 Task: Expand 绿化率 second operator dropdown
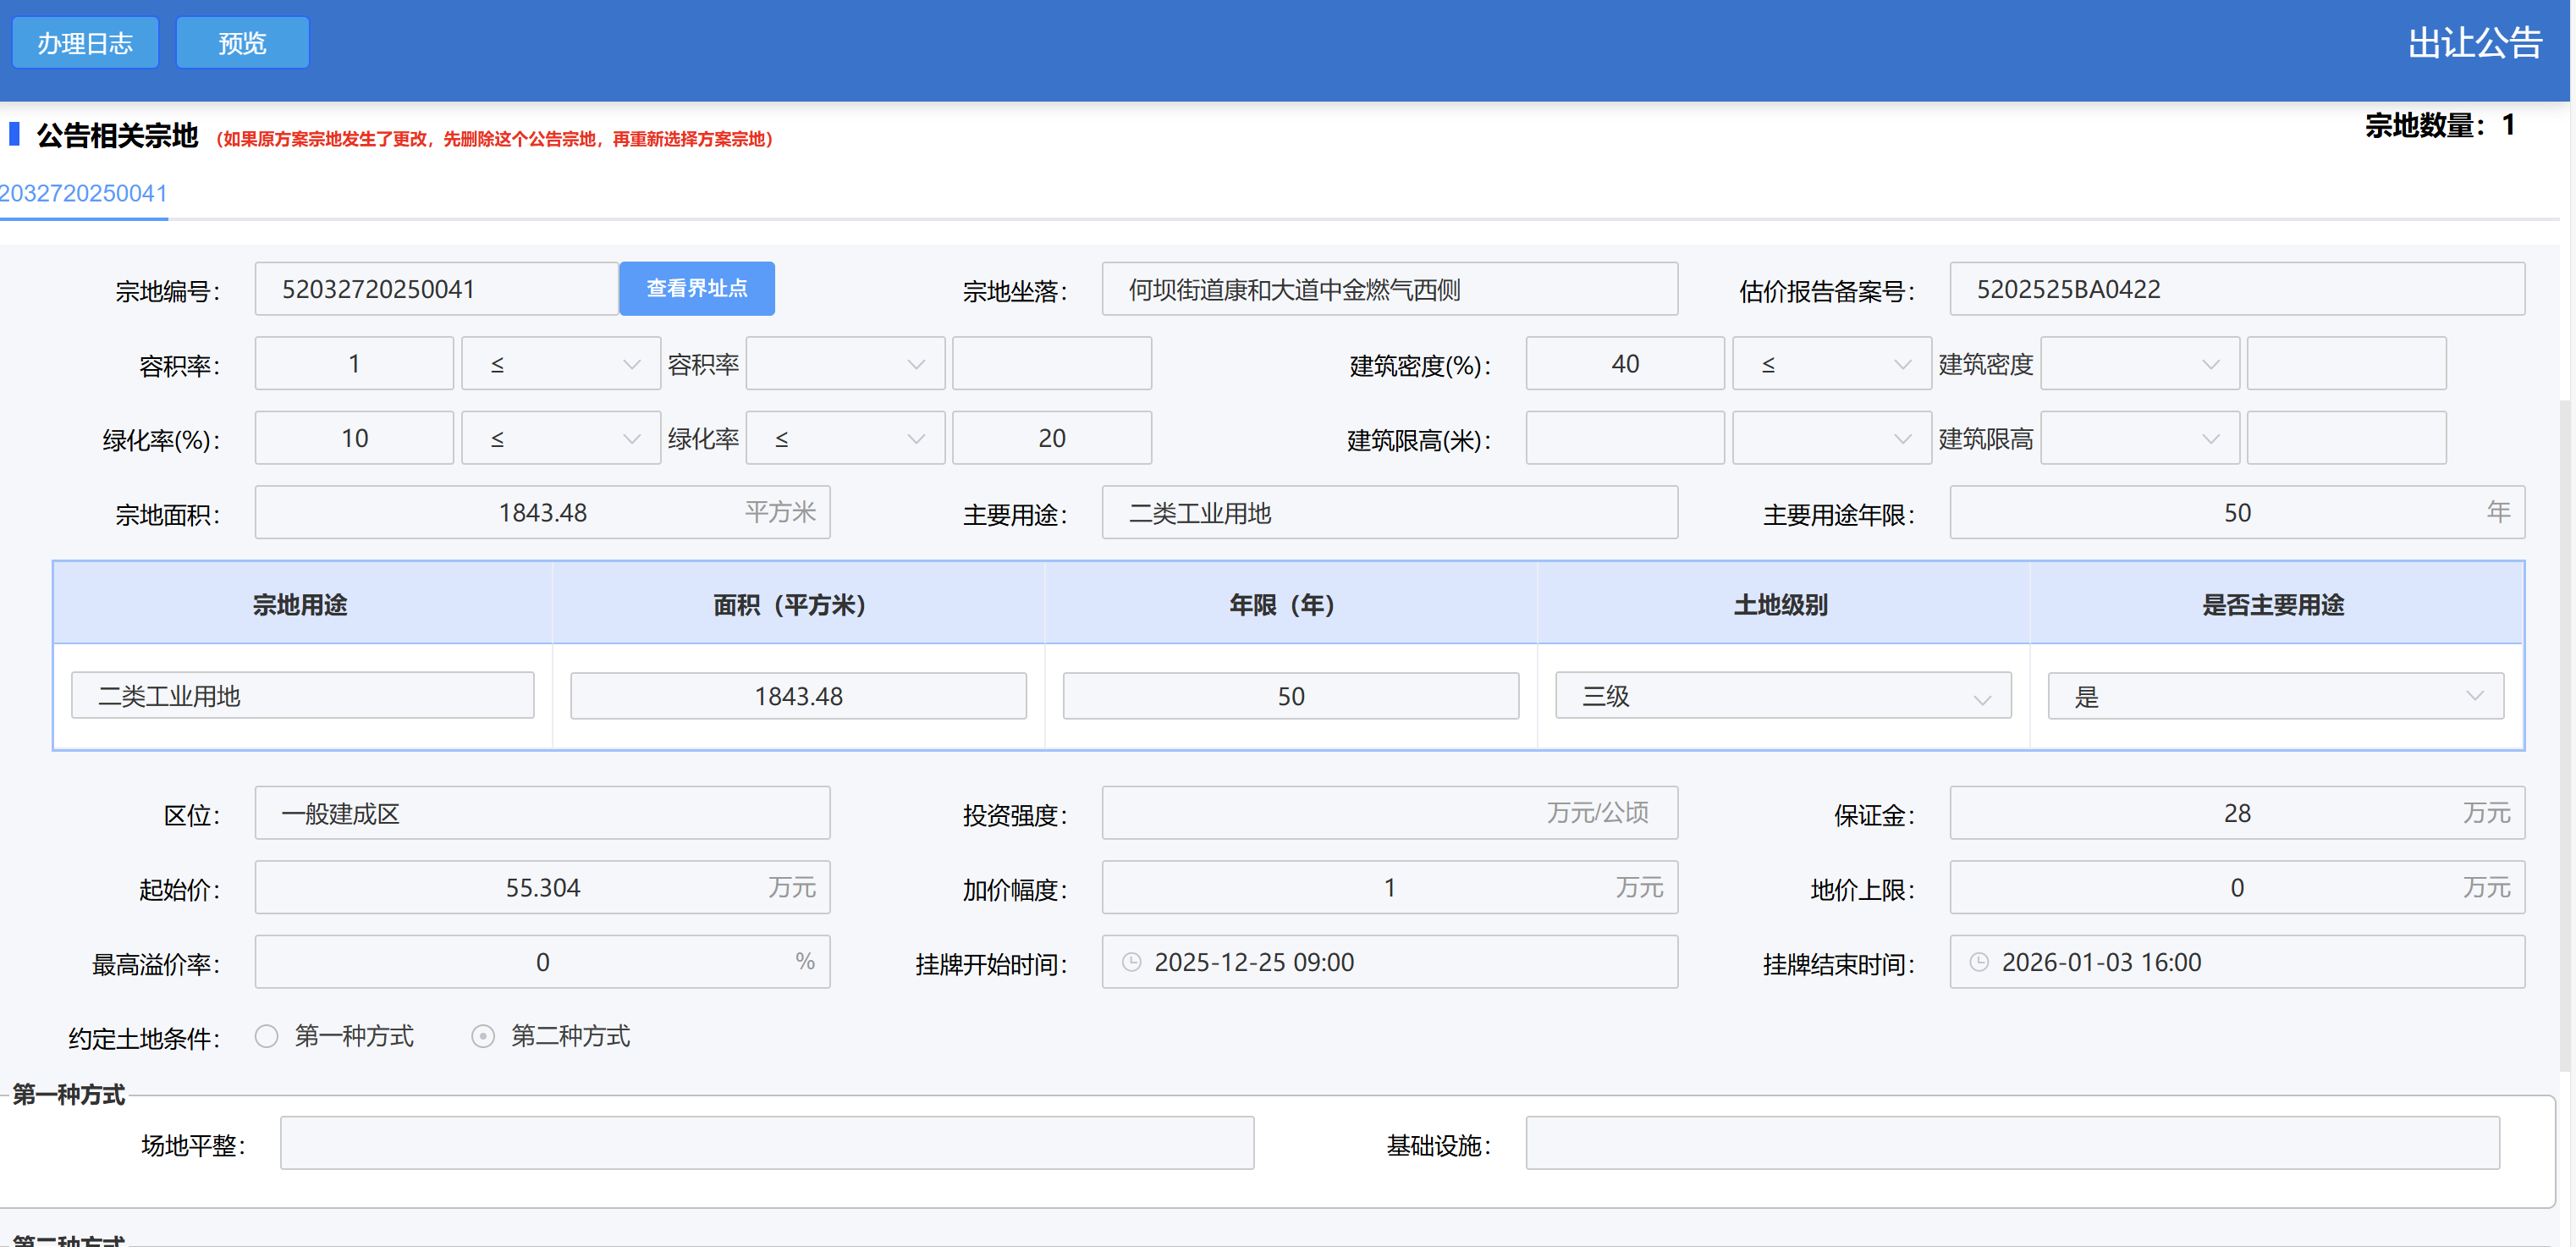point(845,438)
